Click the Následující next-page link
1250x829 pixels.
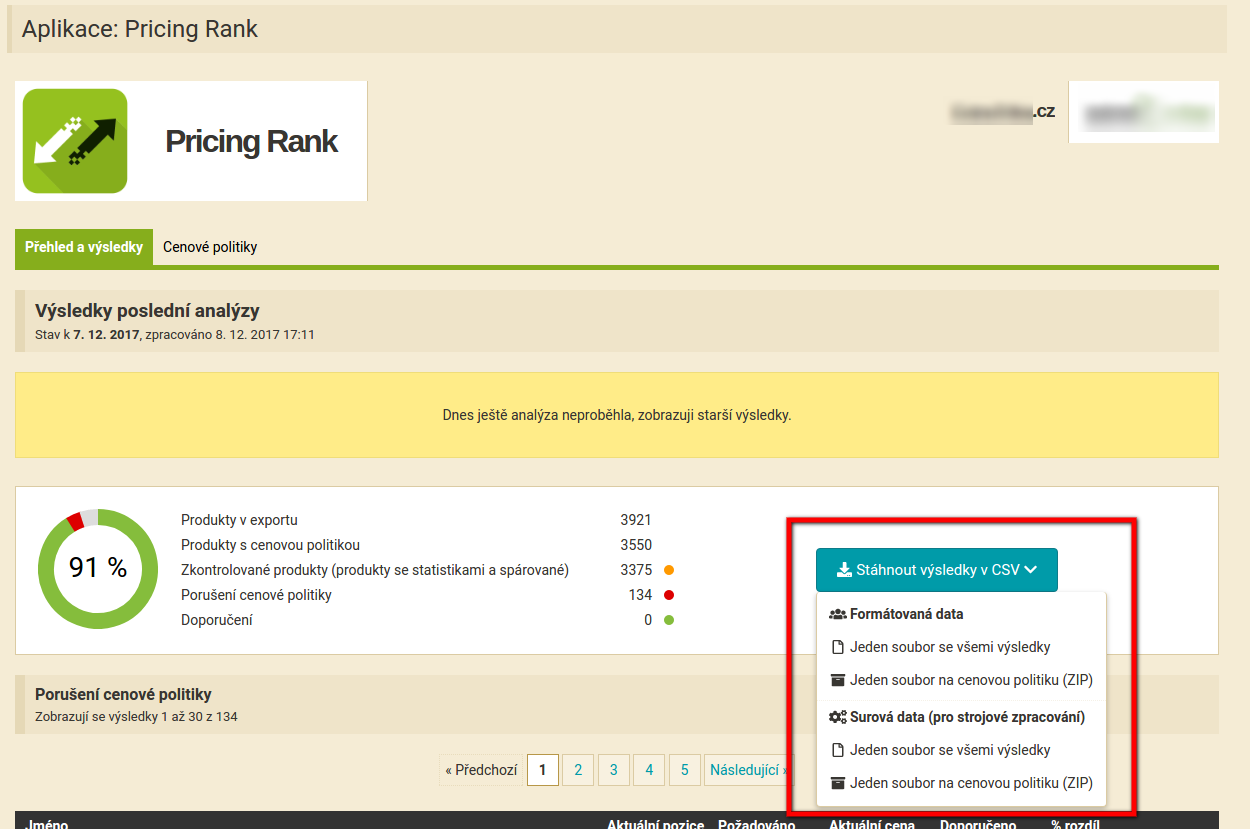click(746, 770)
